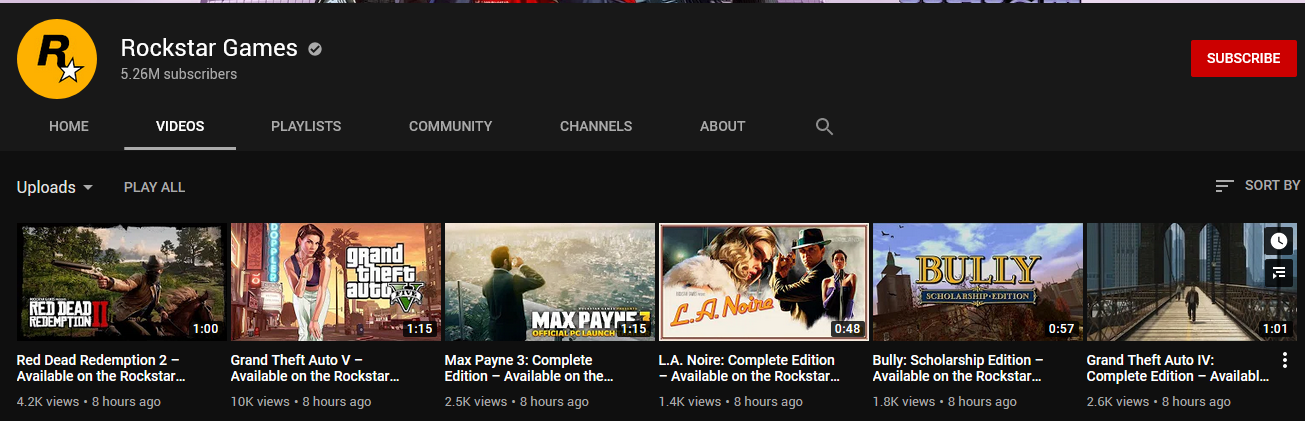Image resolution: width=1305 pixels, height=421 pixels.
Task: Click the 2.6K views text under GTA IV
Action: coord(1118,402)
